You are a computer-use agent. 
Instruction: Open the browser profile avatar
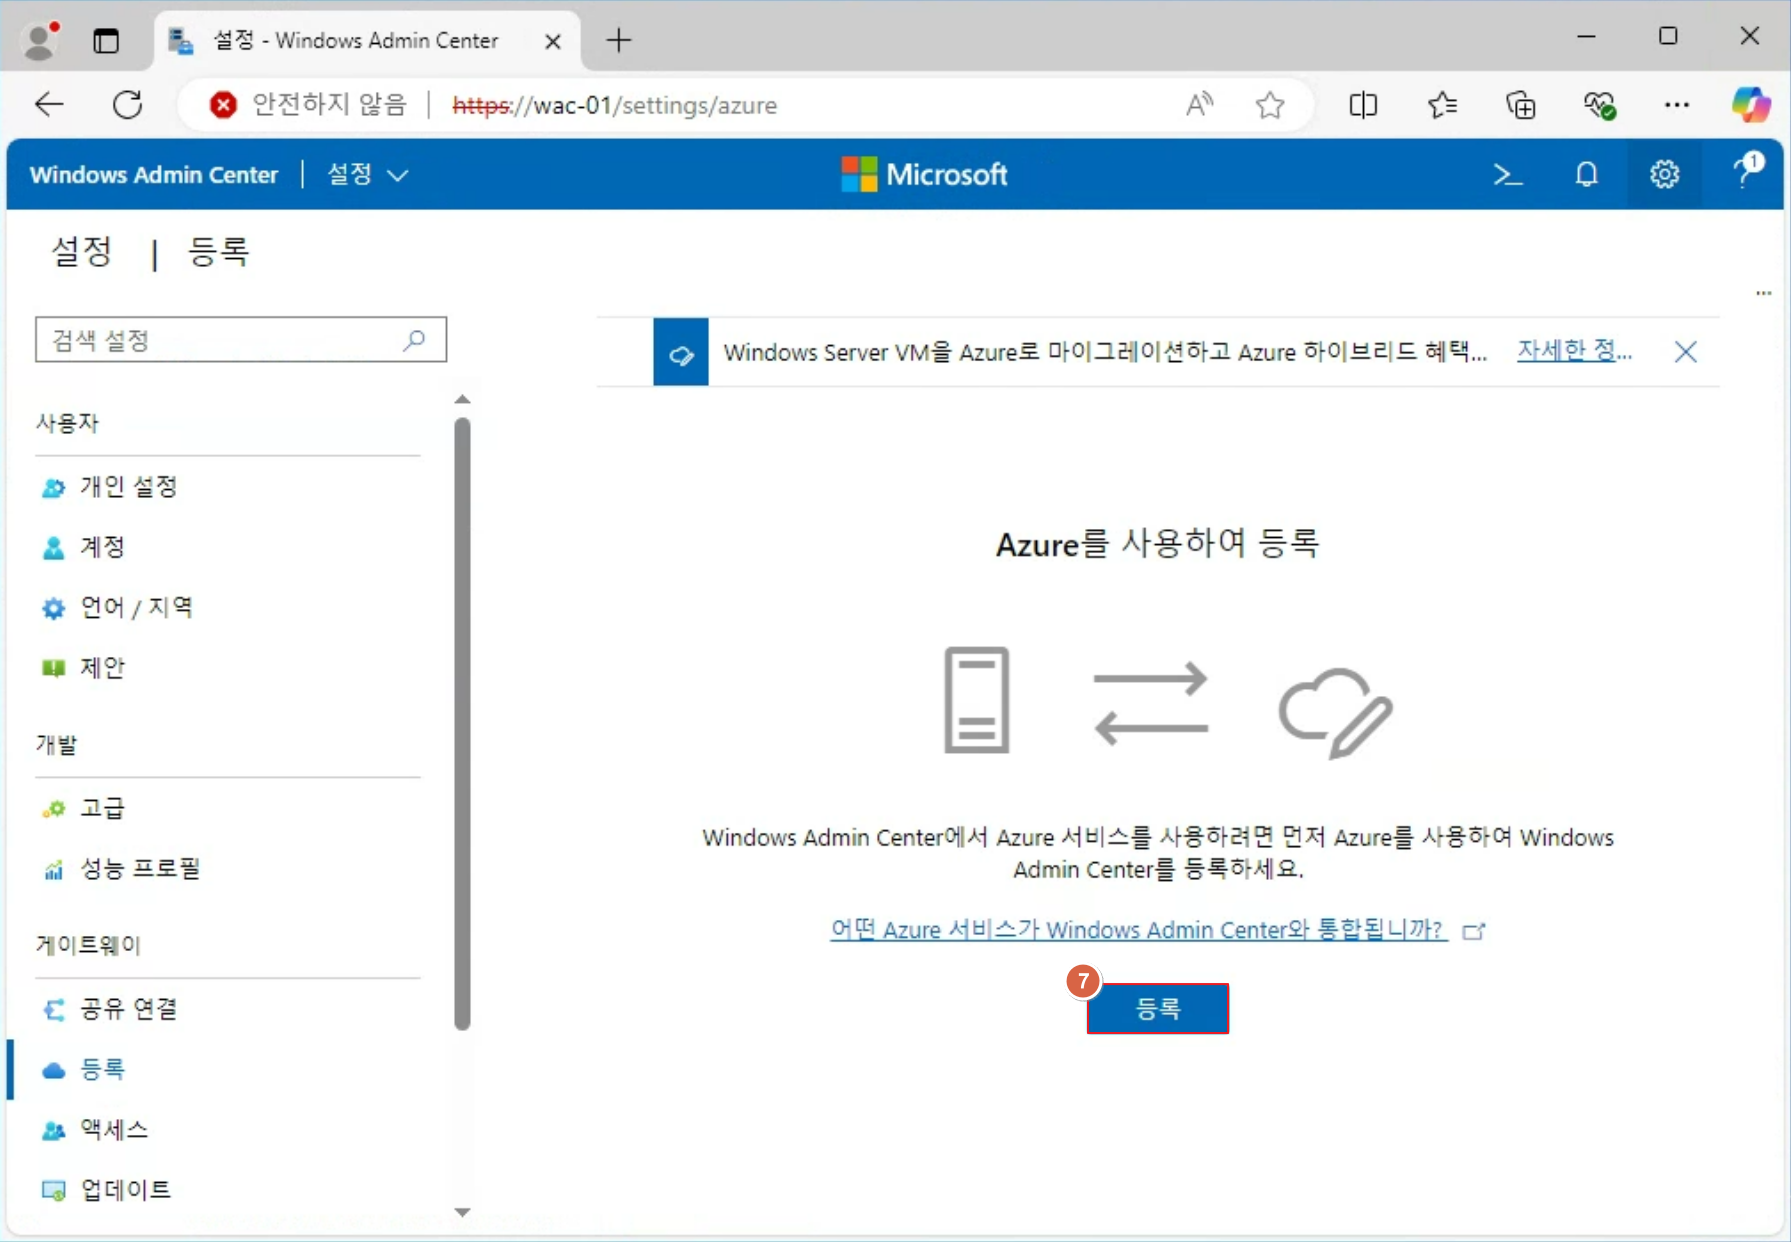pyautogui.click(x=41, y=40)
